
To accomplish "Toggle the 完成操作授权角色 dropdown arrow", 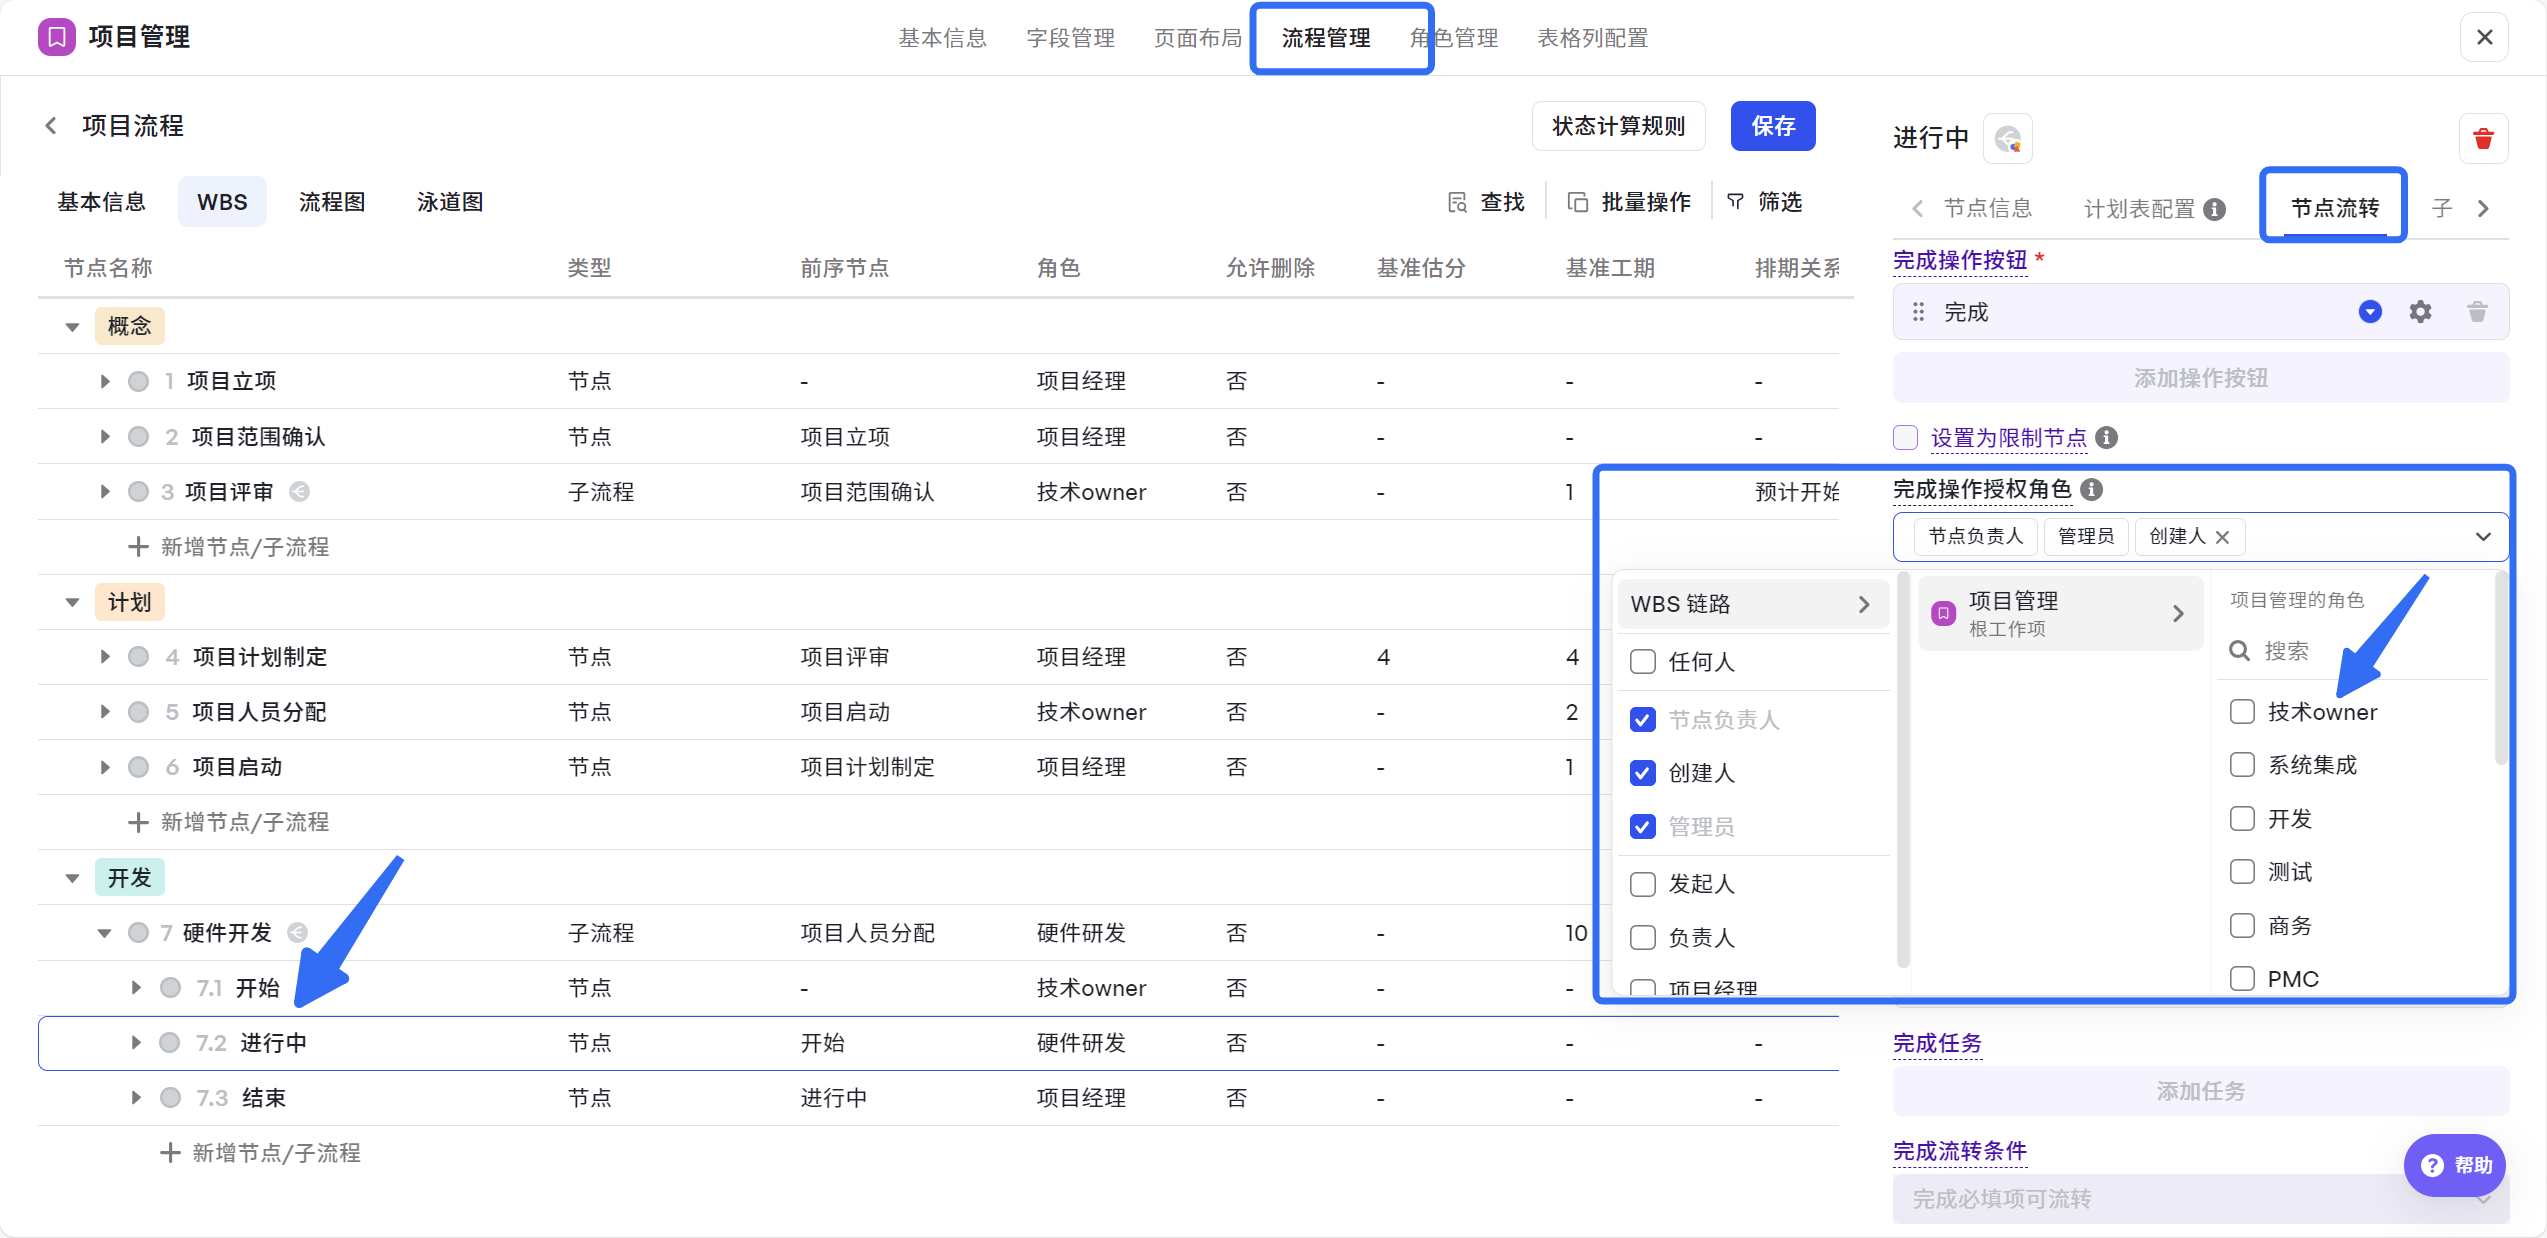I will coord(2483,537).
